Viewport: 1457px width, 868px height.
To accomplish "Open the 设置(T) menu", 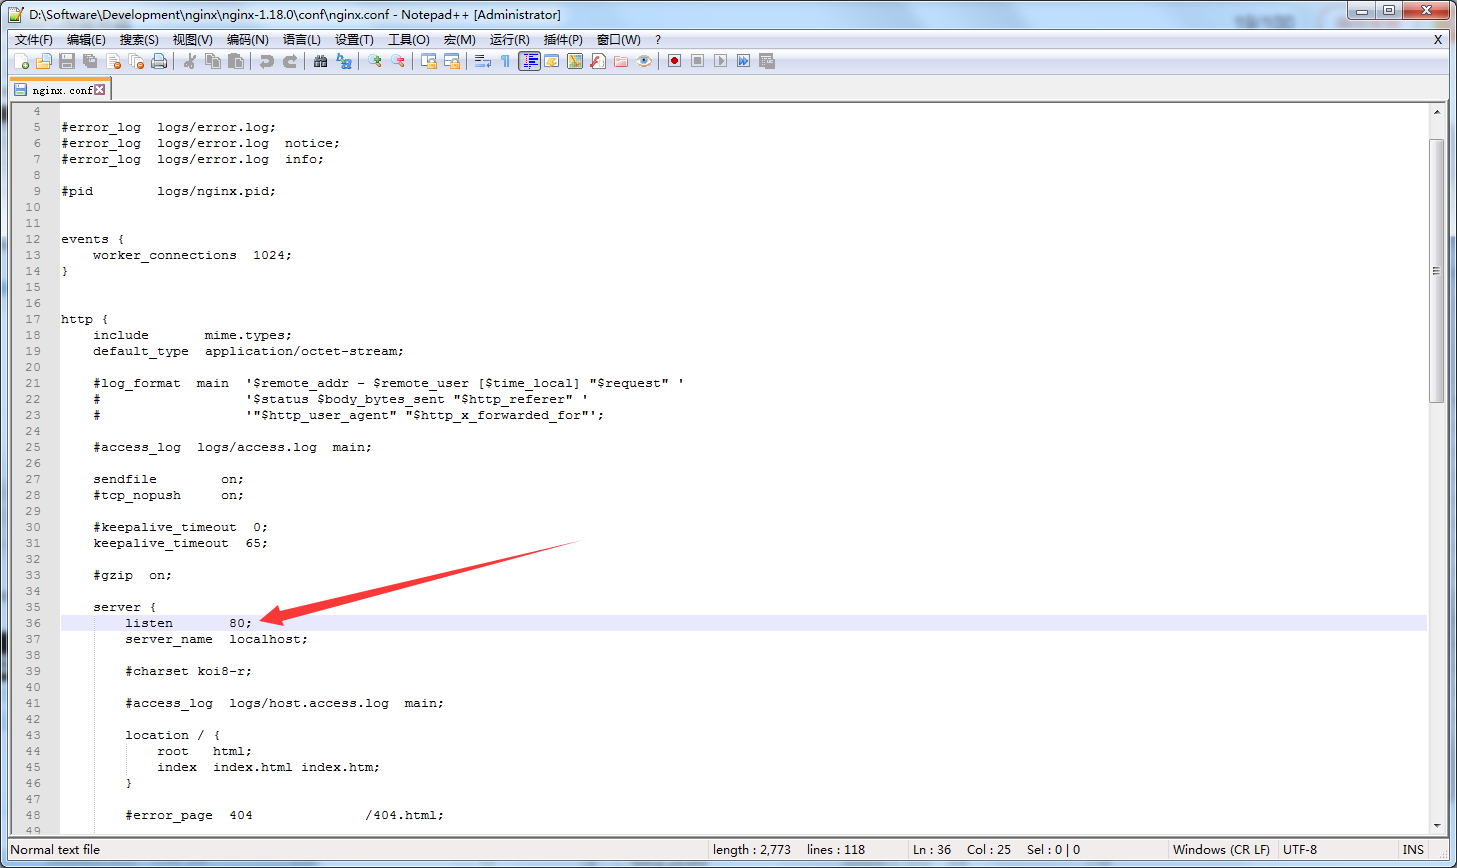I will (x=354, y=40).
